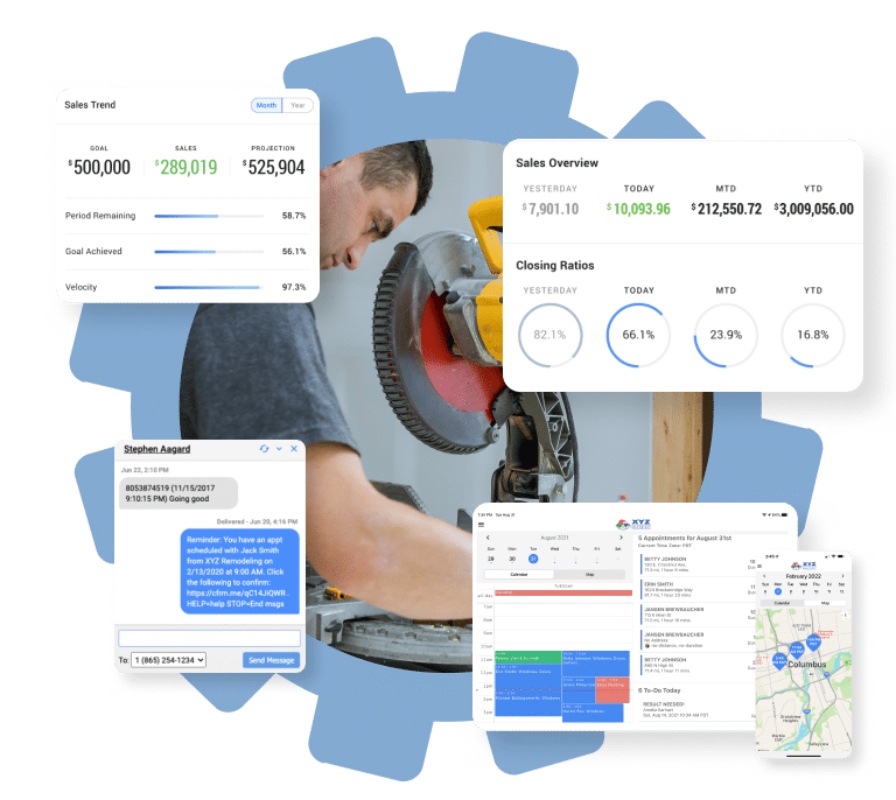896x800 pixels.
Task: Close the Stephen Aagard chat window
Action: coord(294,449)
